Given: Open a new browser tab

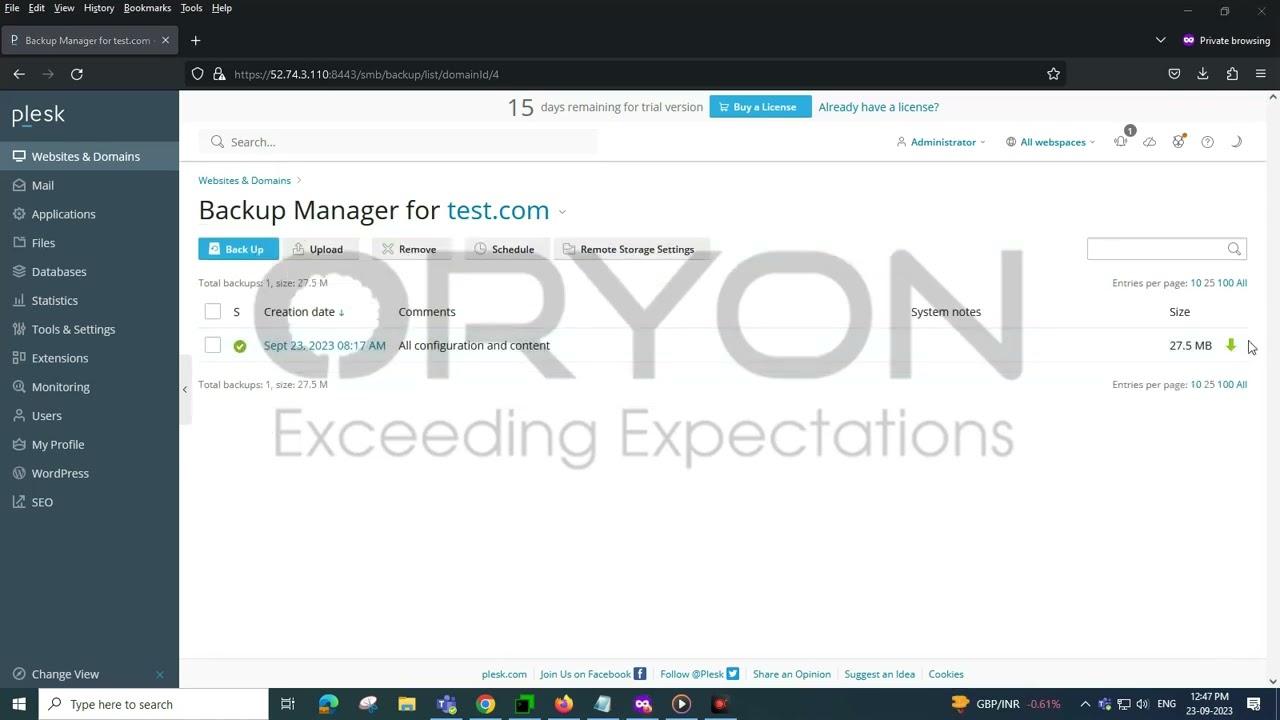Looking at the screenshot, I should (x=196, y=40).
